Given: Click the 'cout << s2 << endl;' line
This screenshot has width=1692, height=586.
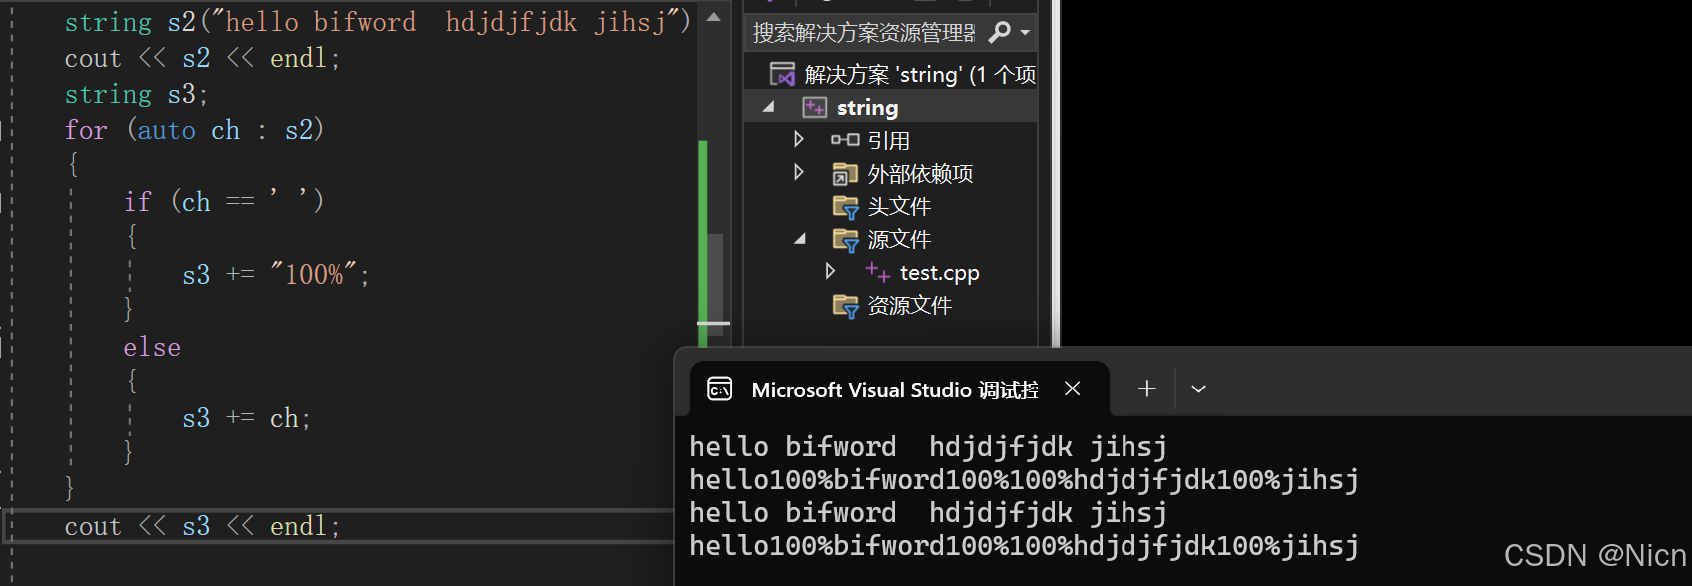Looking at the screenshot, I should tap(203, 58).
